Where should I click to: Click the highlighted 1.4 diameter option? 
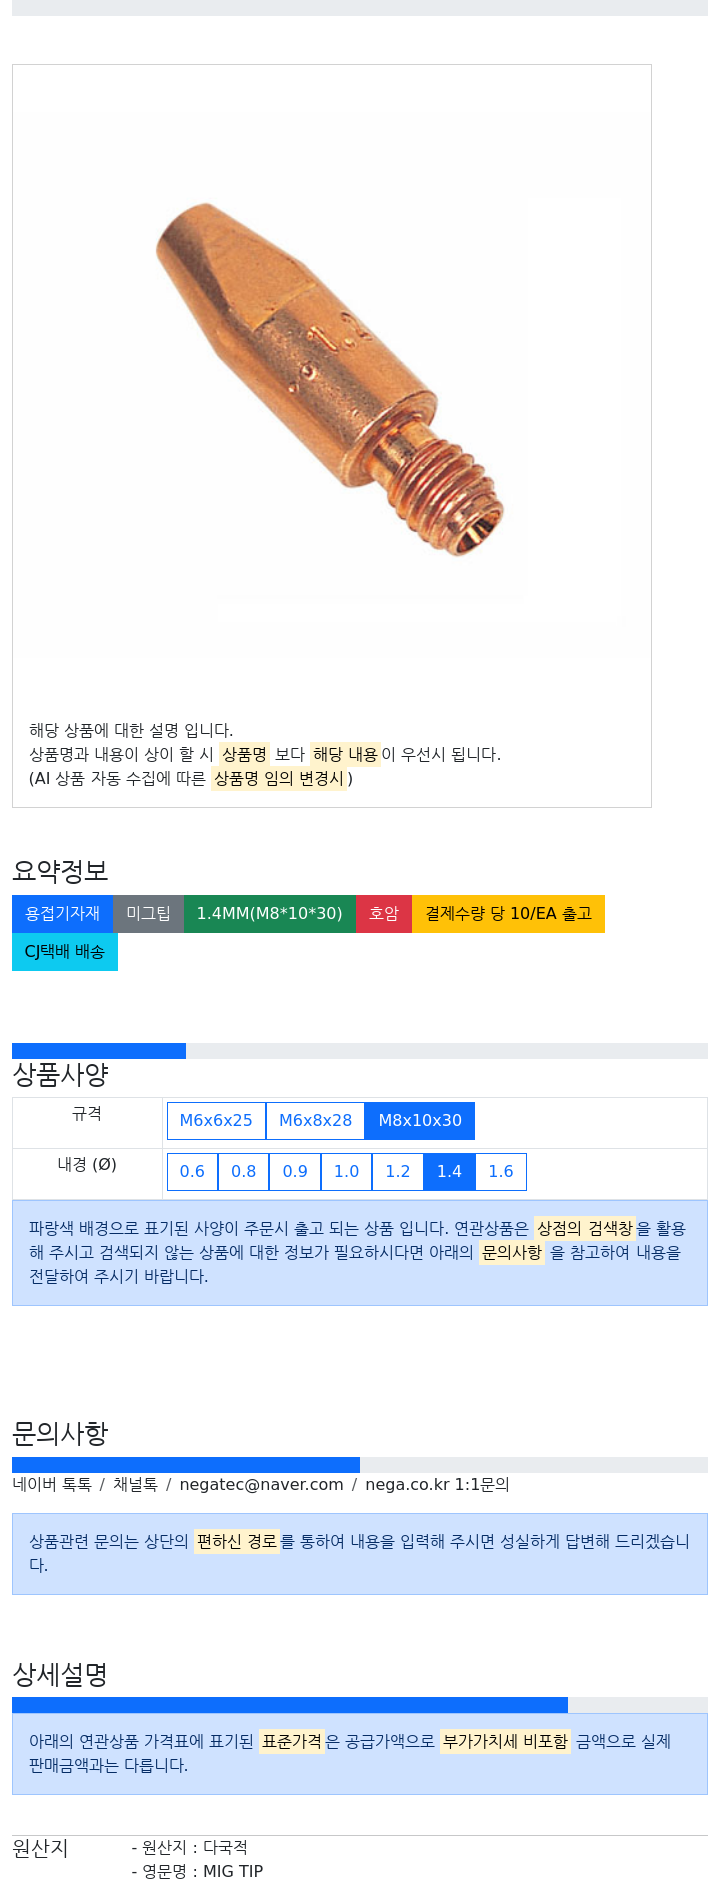pos(449,1172)
